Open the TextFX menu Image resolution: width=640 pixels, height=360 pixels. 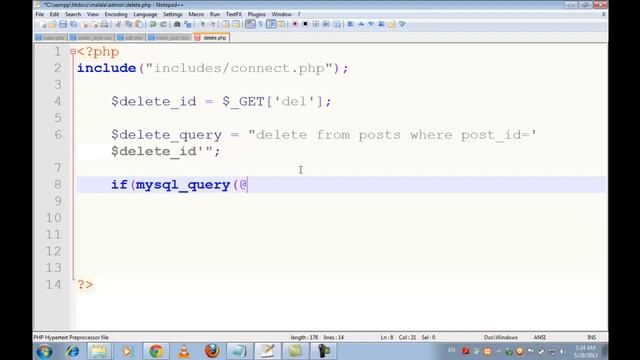coord(234,14)
